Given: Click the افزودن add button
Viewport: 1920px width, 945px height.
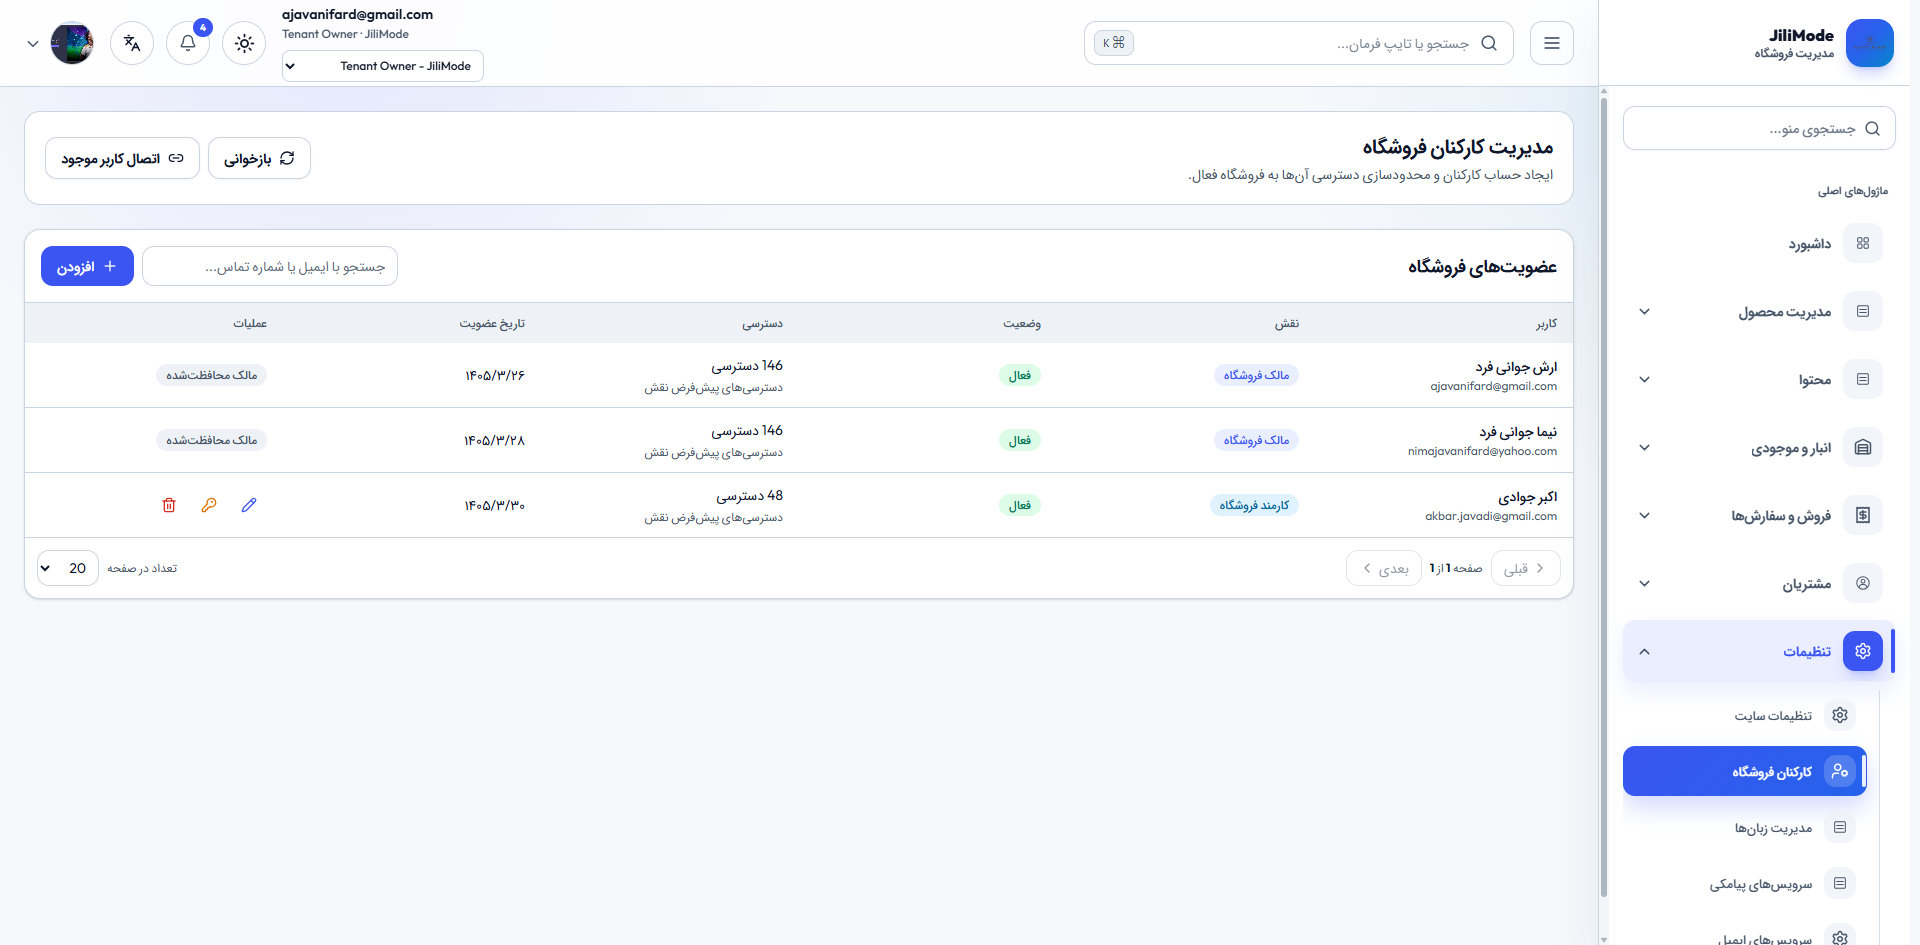Looking at the screenshot, I should click(x=87, y=266).
